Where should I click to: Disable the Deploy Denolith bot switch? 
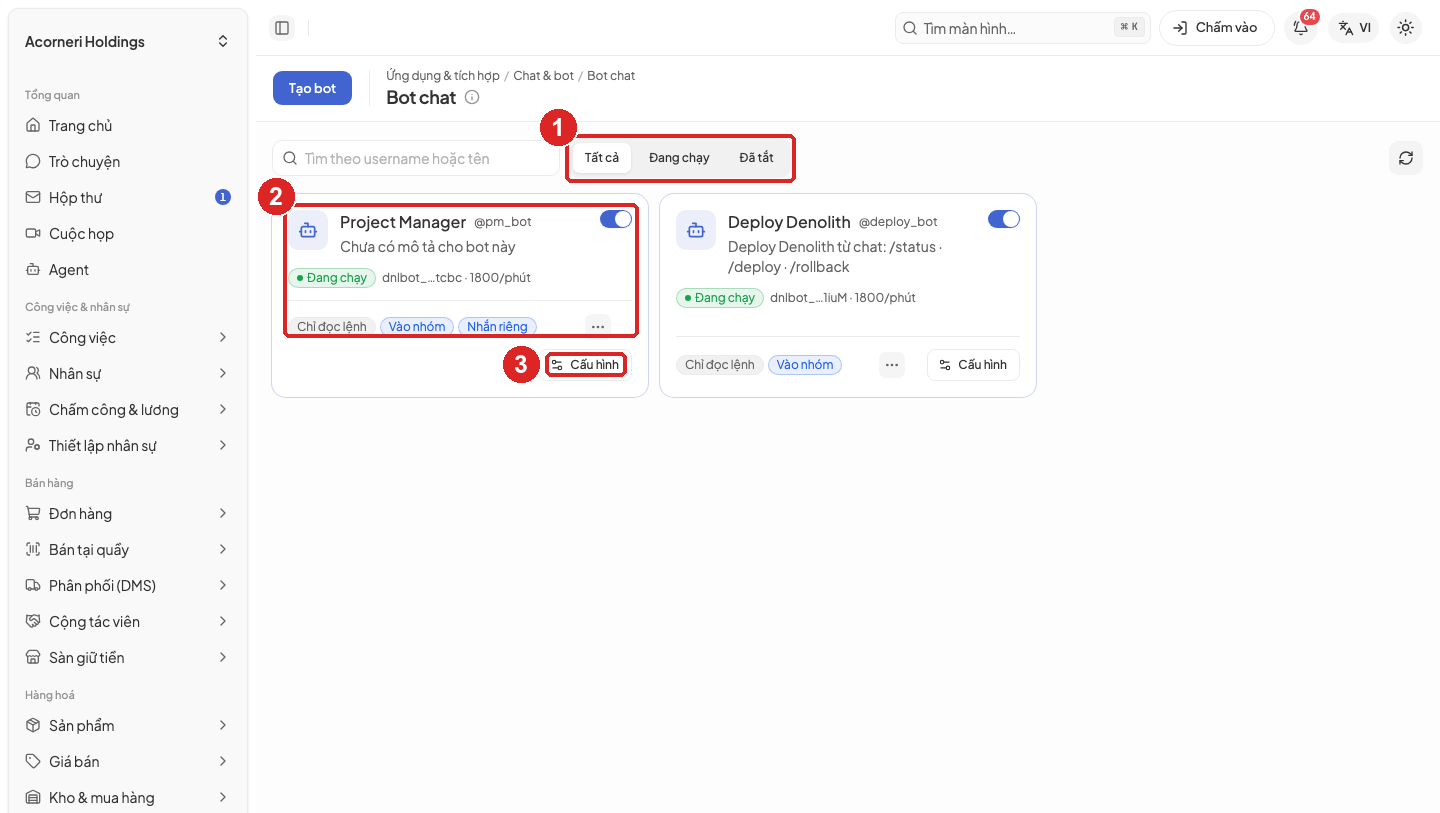(x=1004, y=219)
